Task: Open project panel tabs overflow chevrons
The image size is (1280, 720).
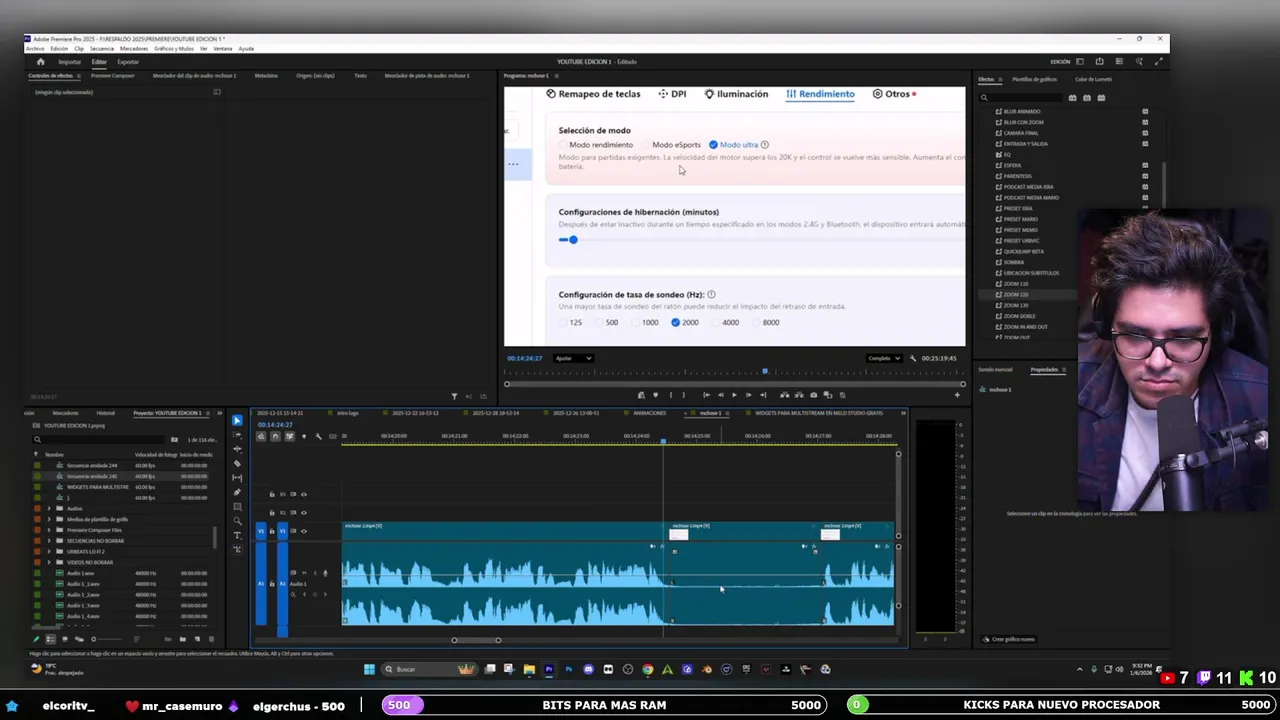Action: pos(219,413)
